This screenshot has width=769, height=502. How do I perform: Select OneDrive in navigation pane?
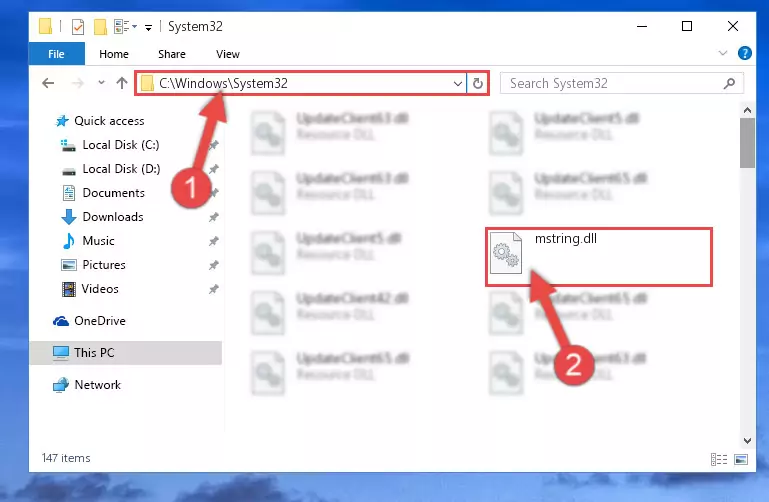coord(100,321)
